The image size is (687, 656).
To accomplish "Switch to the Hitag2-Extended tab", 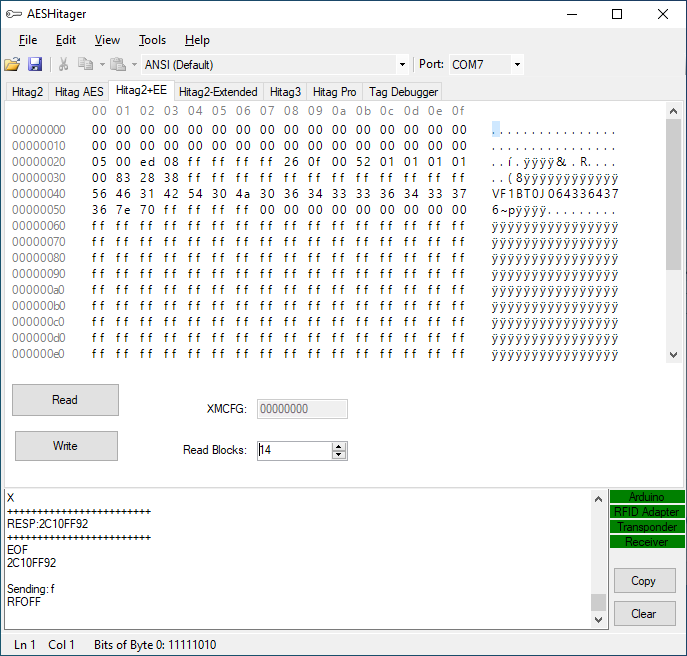I will [x=218, y=92].
